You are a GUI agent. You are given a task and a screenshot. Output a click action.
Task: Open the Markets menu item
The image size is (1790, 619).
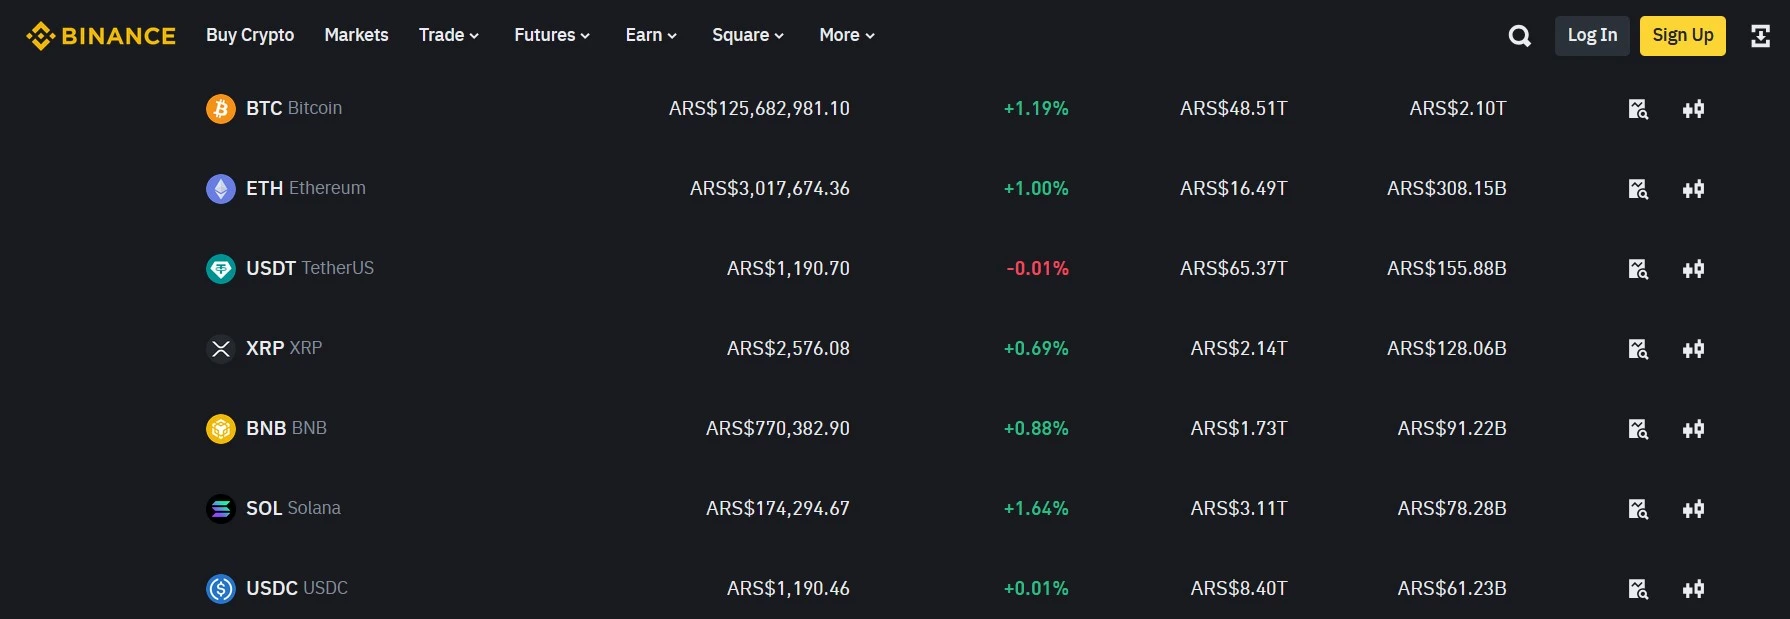(355, 35)
